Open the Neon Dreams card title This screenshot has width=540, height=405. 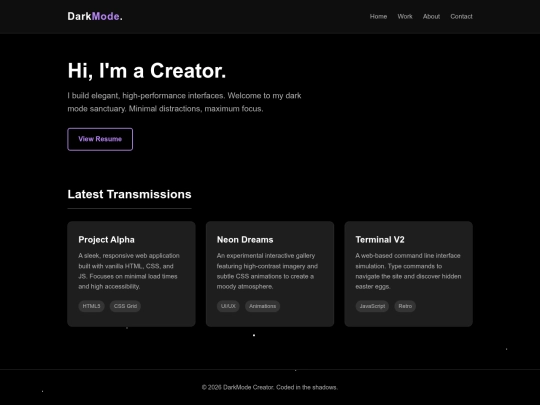tap(245, 240)
